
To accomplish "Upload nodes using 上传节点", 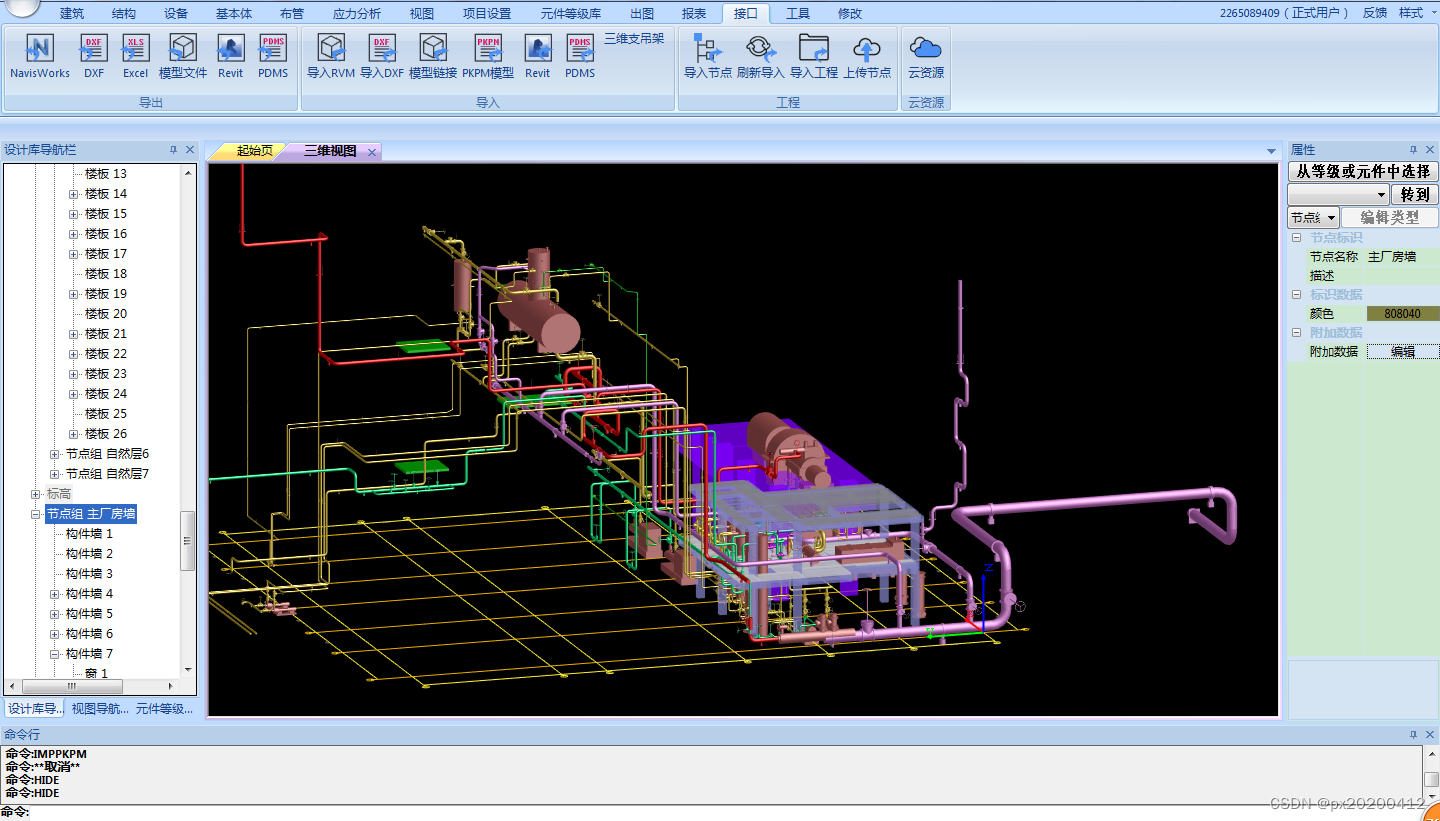I will tap(867, 55).
